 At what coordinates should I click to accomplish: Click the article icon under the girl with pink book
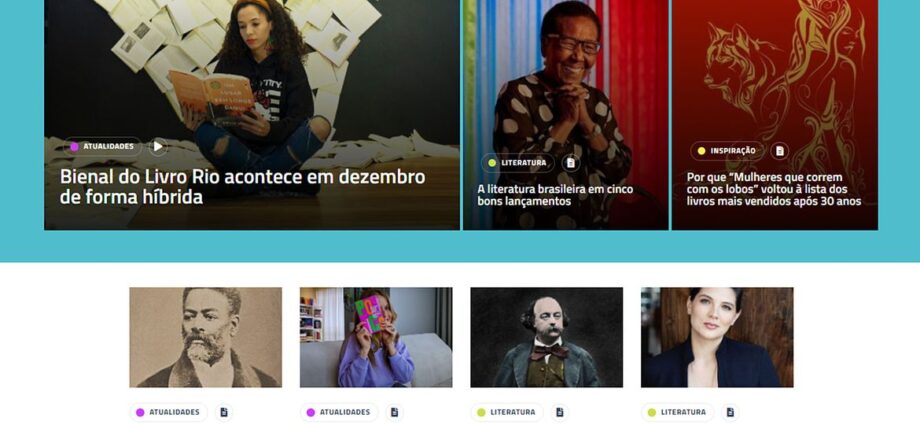[x=394, y=412]
